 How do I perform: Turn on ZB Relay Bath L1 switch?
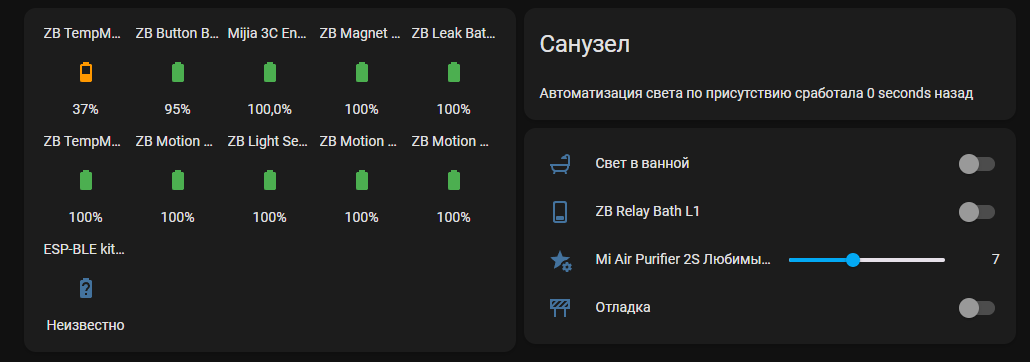(x=977, y=212)
